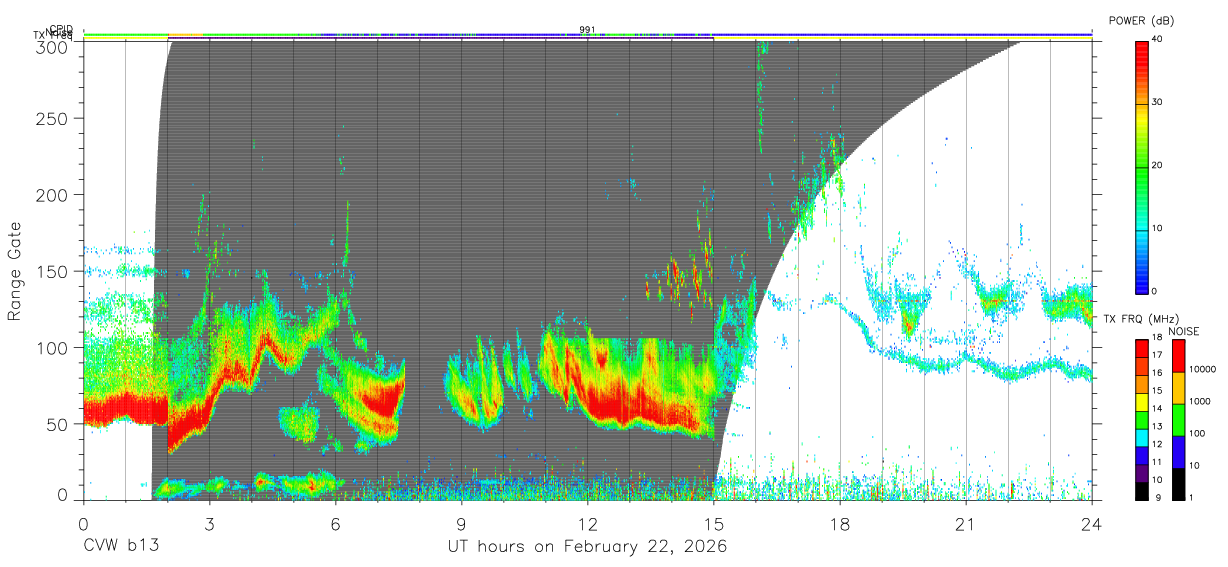Click the power color bar gradient
The height and width of the screenshot is (567, 1228).
point(1142,166)
